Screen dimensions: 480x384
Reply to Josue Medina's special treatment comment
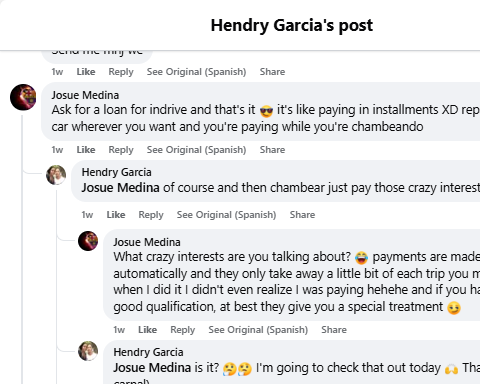[x=182, y=330]
